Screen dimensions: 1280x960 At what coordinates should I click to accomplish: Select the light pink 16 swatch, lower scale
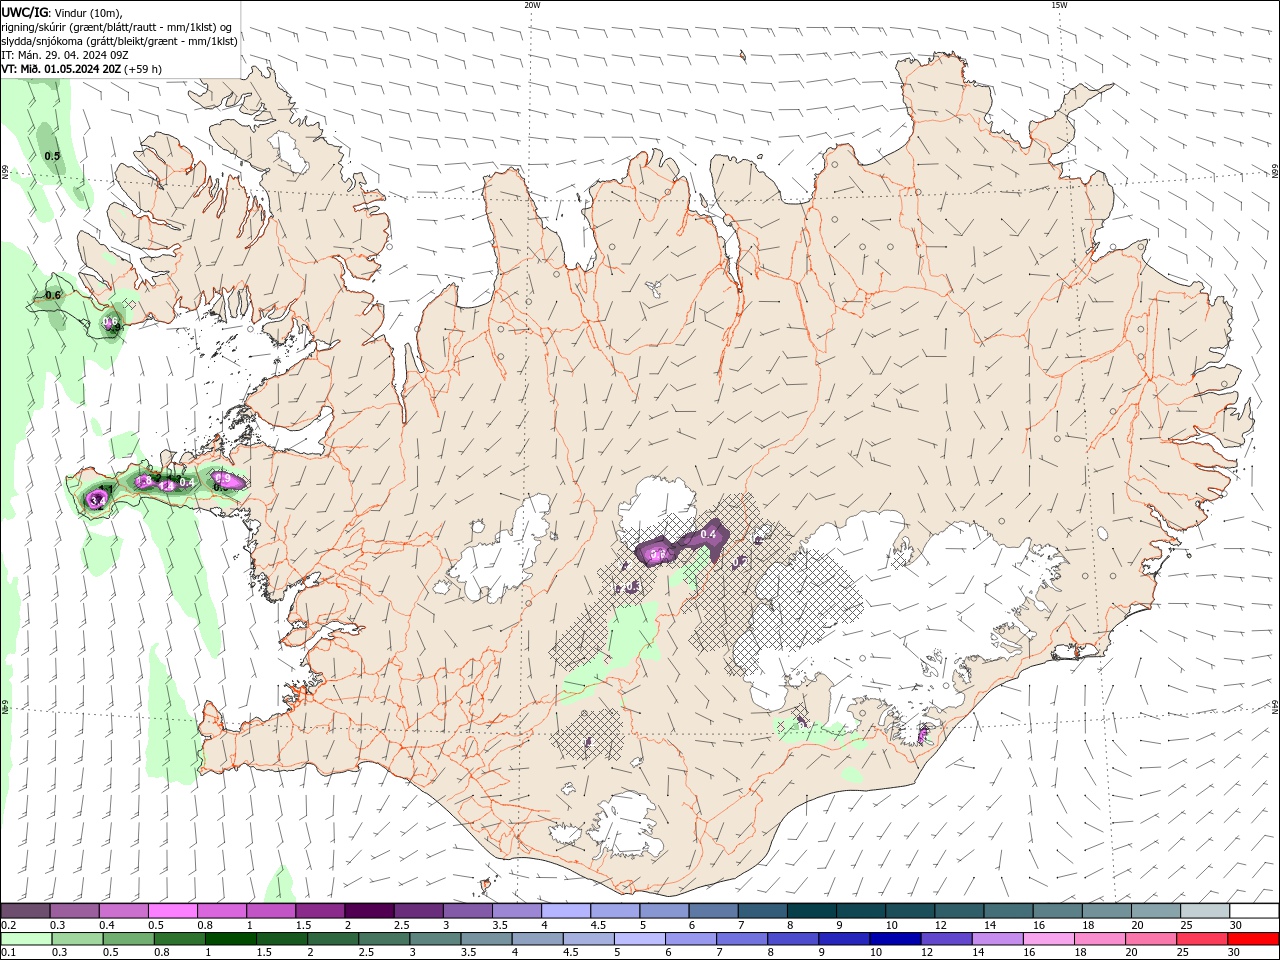(x=1049, y=939)
